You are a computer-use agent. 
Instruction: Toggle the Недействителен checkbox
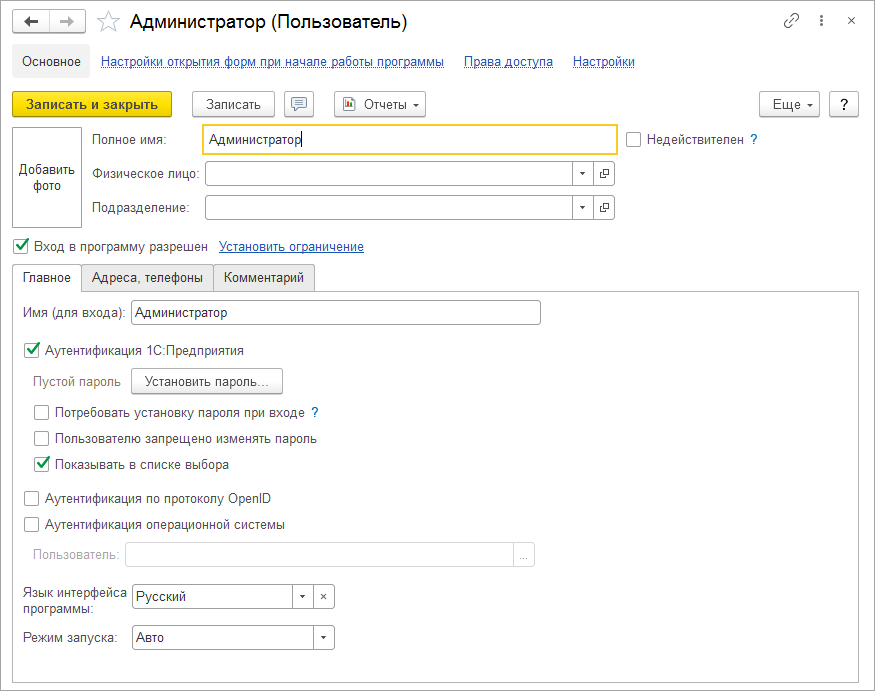633,140
